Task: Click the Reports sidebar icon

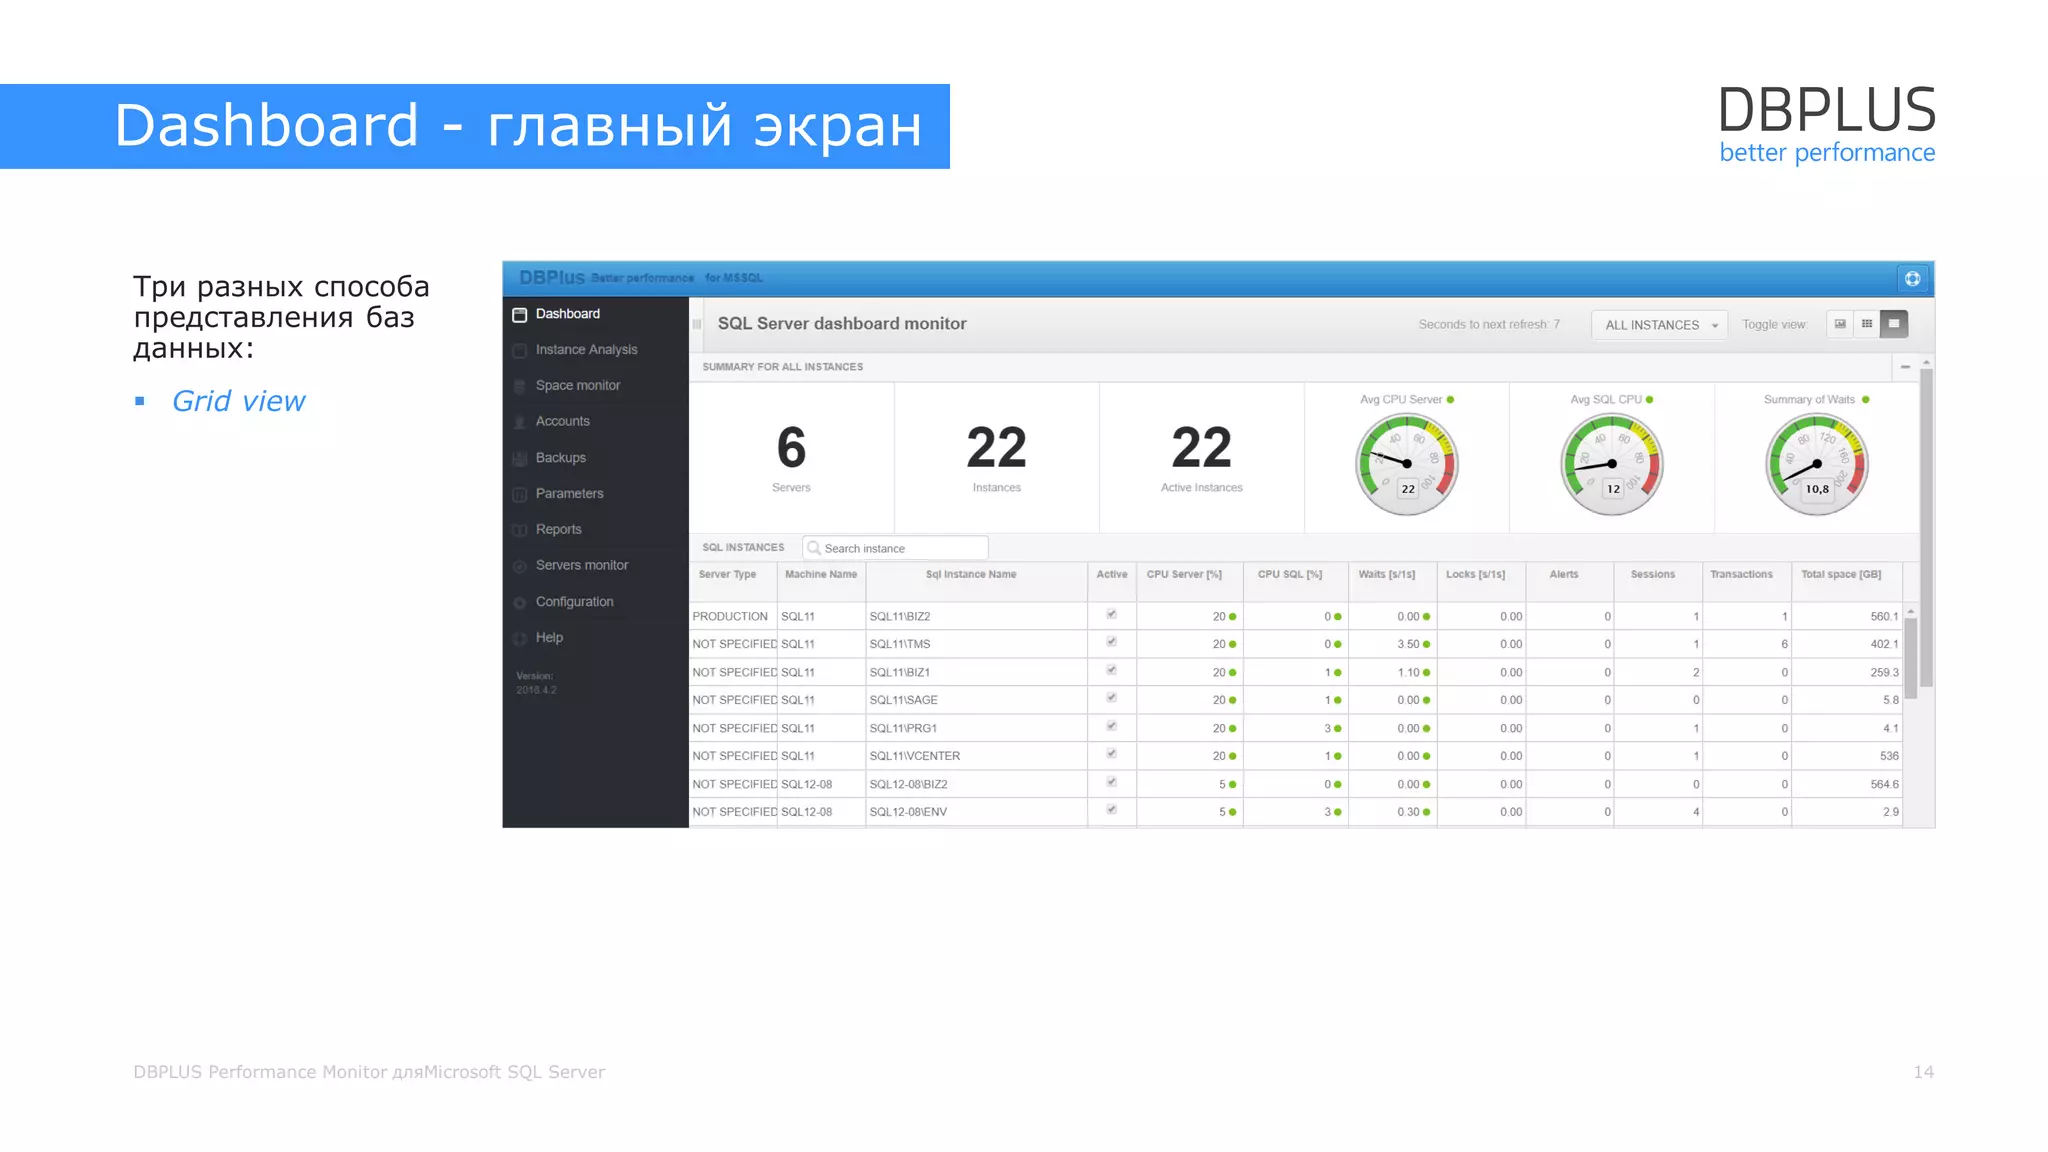Action: click(x=520, y=530)
